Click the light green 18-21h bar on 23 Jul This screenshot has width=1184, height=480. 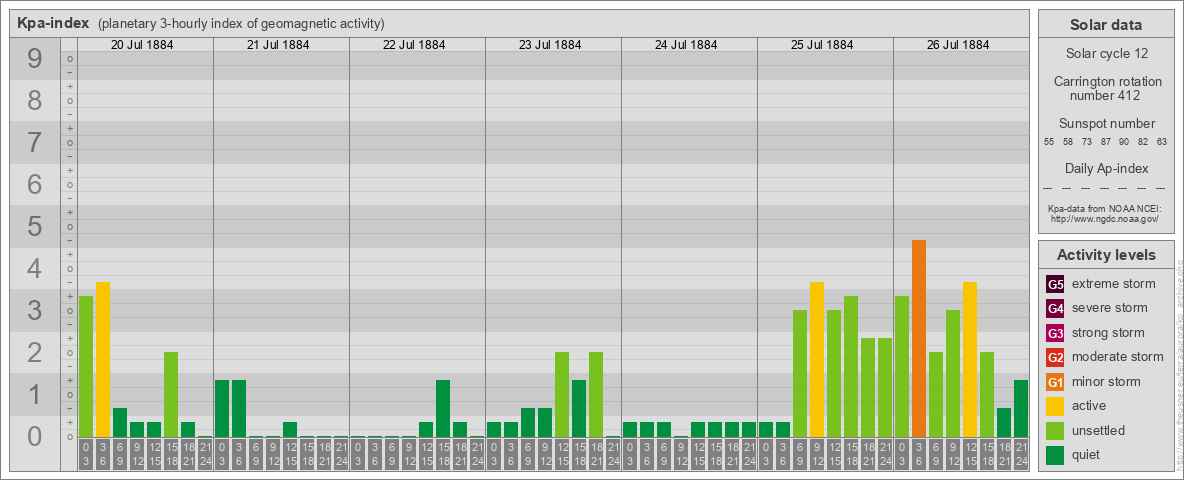596,395
